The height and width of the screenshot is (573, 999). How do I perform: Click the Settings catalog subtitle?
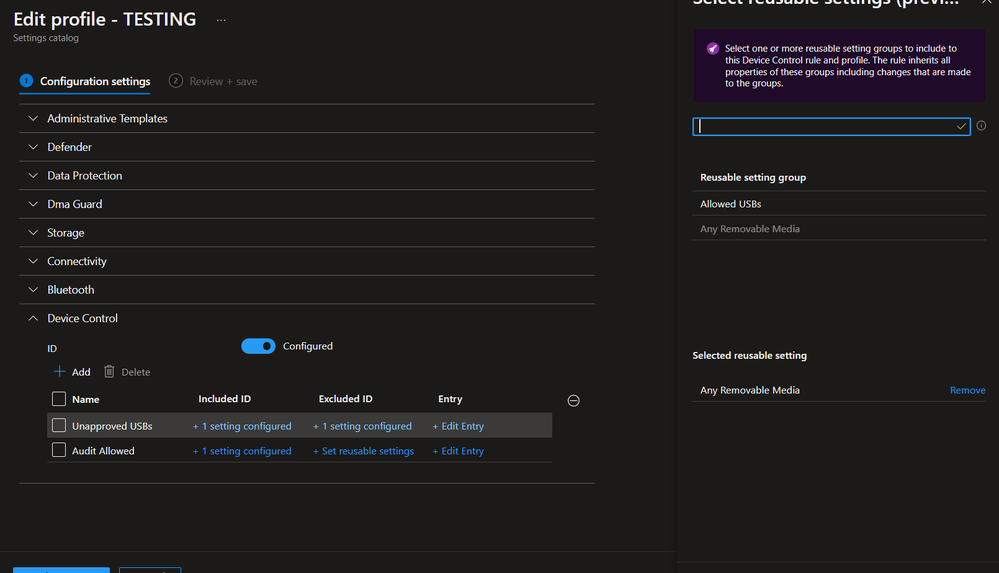46,38
